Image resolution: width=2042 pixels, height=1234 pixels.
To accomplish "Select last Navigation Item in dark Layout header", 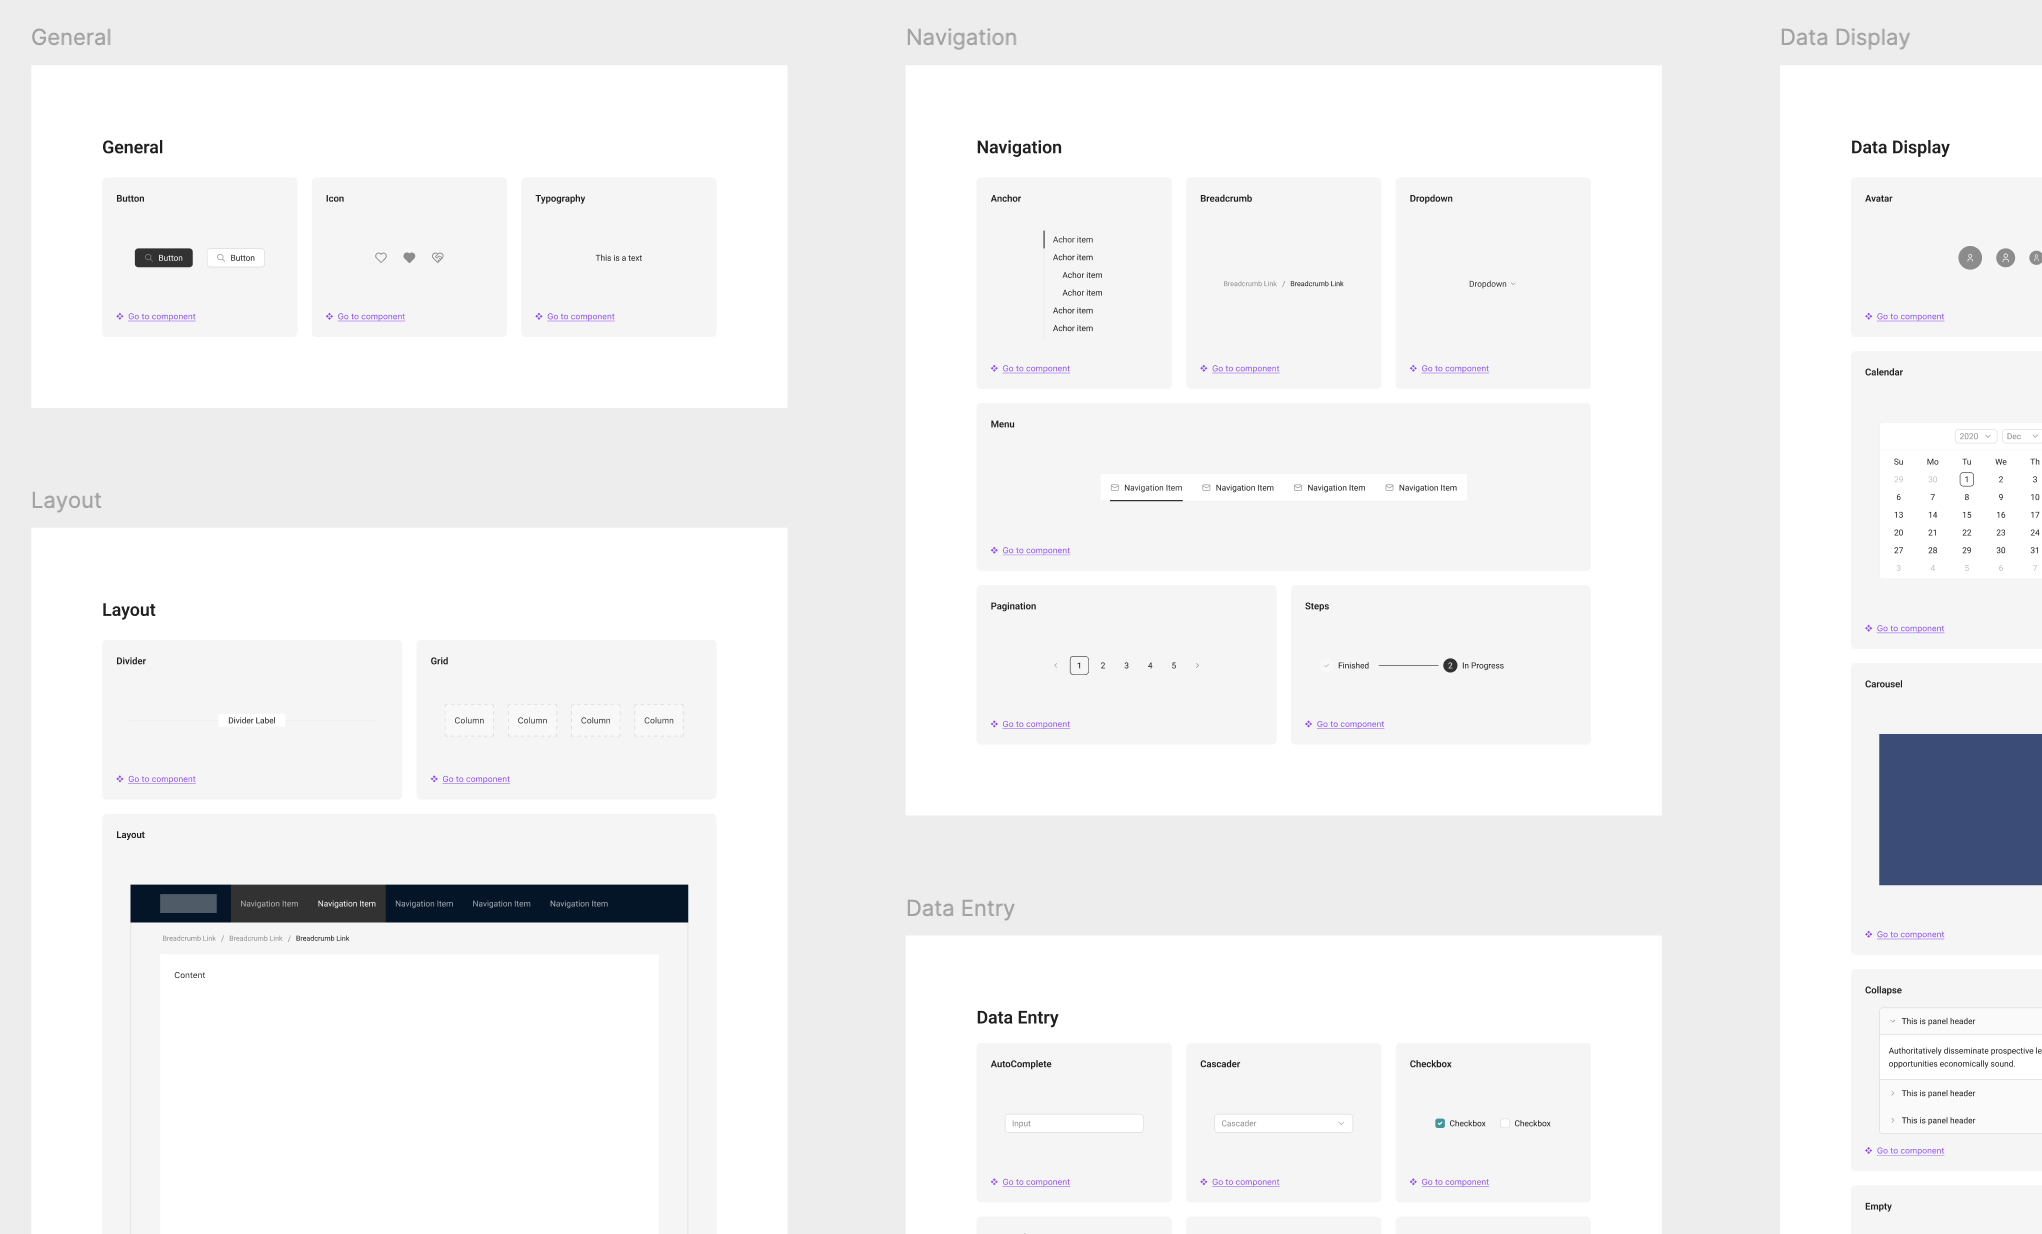I will (579, 904).
